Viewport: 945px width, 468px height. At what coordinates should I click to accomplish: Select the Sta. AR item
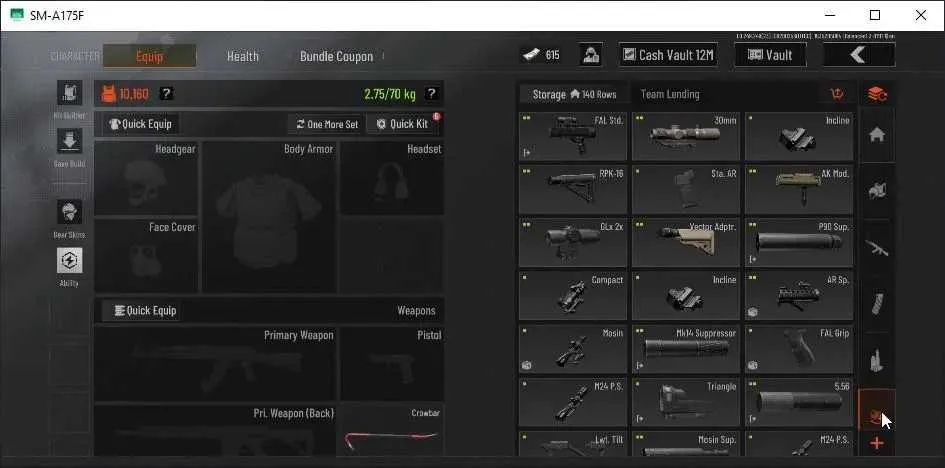tap(686, 190)
